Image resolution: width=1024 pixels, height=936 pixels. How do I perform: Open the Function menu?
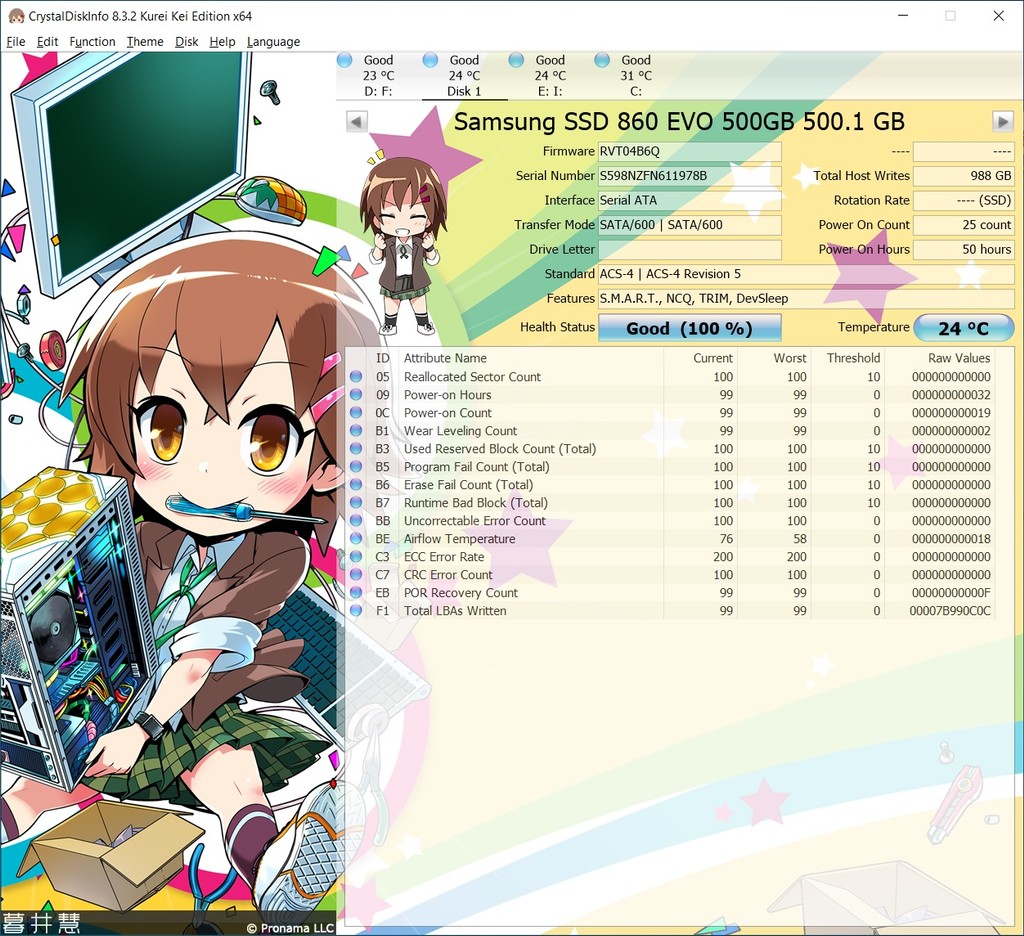coord(92,42)
